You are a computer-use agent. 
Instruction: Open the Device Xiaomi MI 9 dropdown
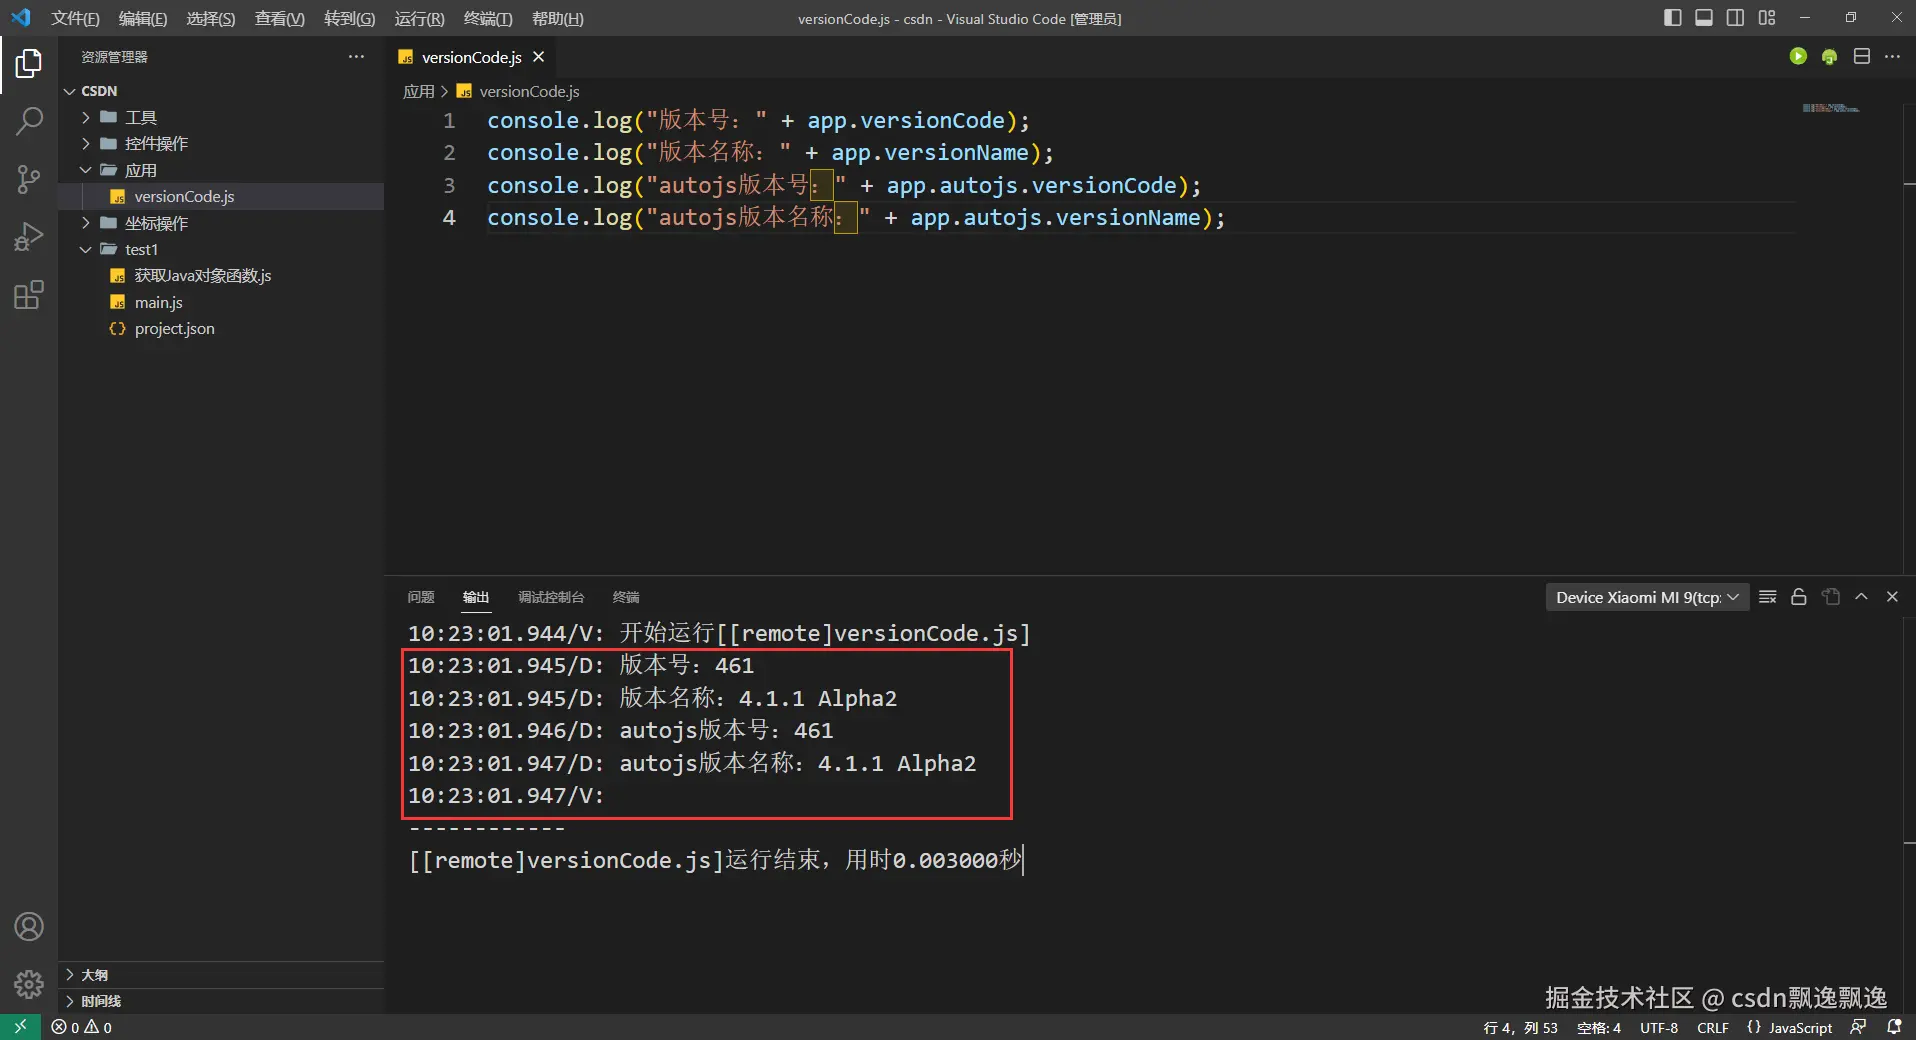(1646, 597)
